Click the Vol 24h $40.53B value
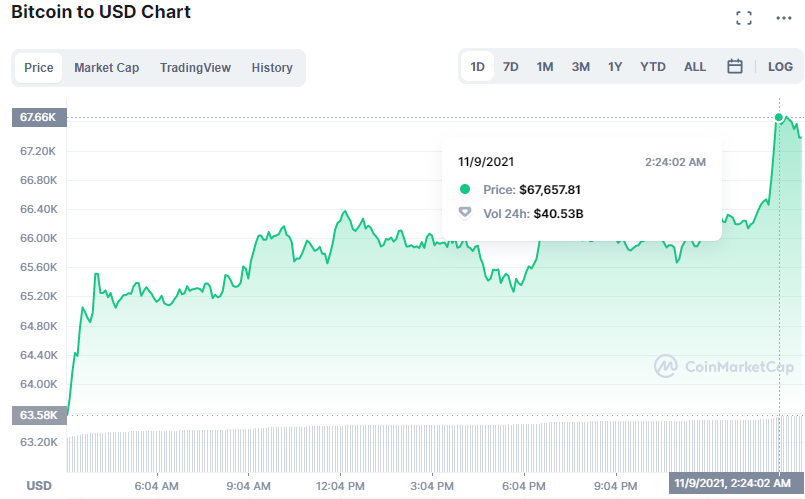Viewport: 805px width, 499px height. [x=558, y=214]
